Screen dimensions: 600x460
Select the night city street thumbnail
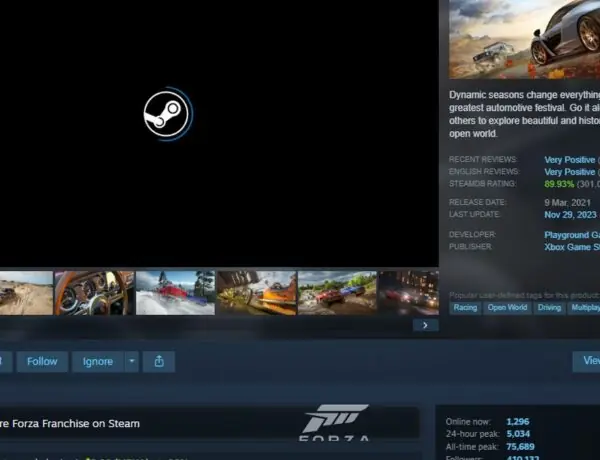(409, 293)
